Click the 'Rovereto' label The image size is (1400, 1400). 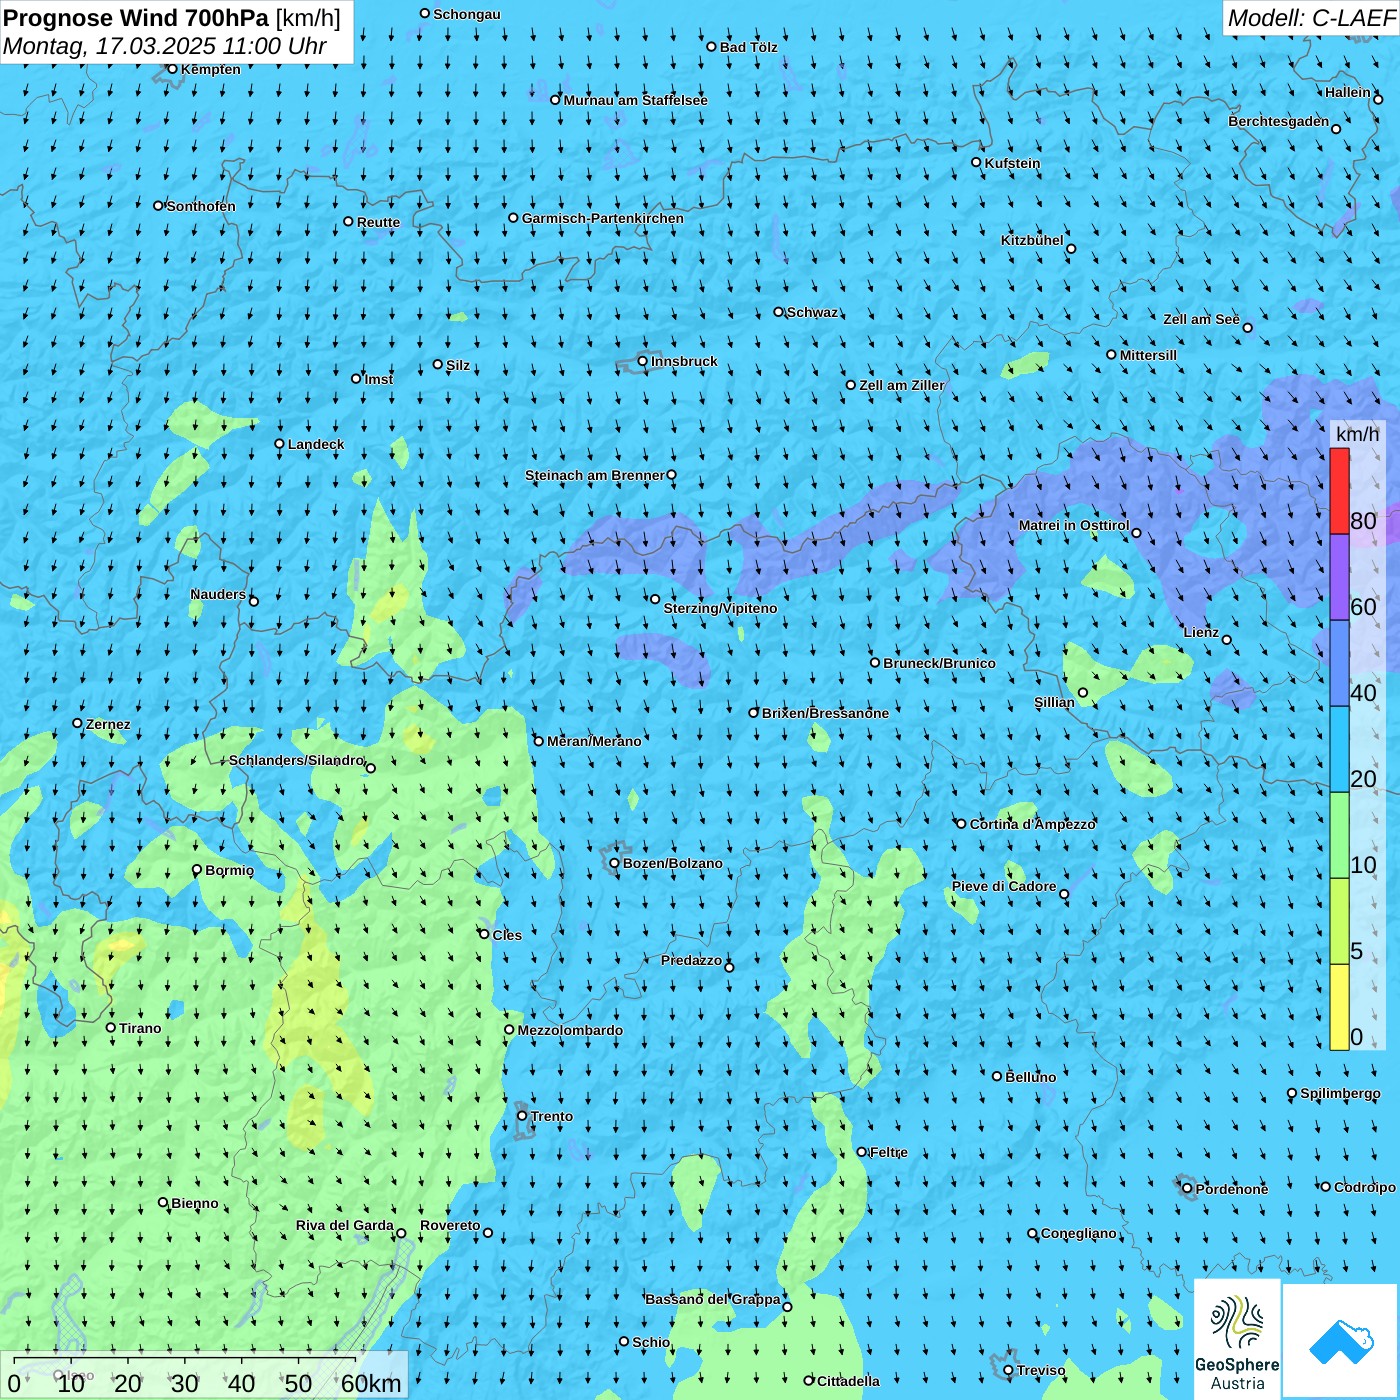pos(450,1225)
